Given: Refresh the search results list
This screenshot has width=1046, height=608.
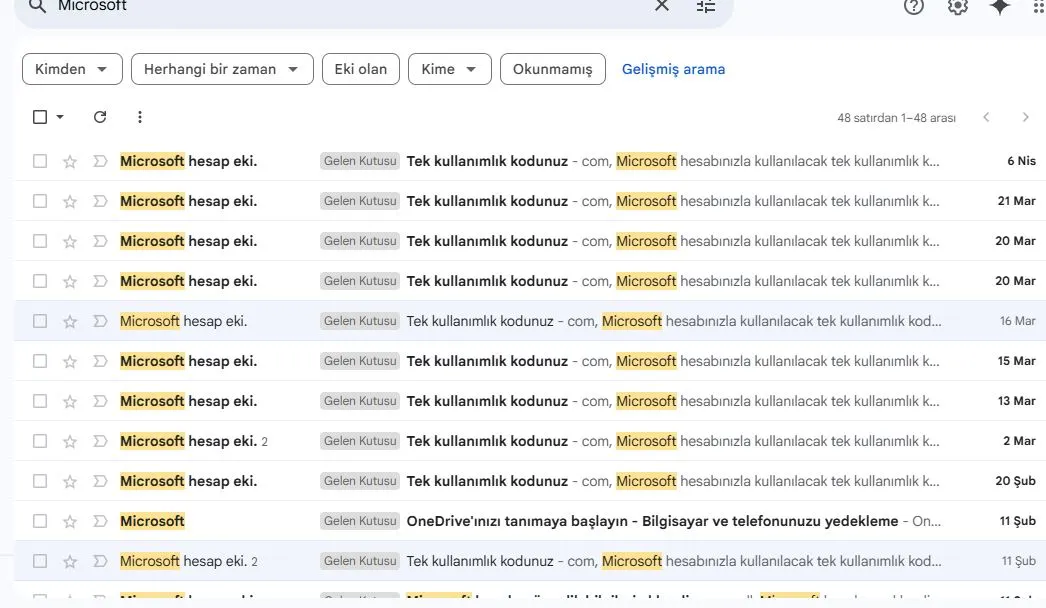Looking at the screenshot, I should tap(100, 117).
